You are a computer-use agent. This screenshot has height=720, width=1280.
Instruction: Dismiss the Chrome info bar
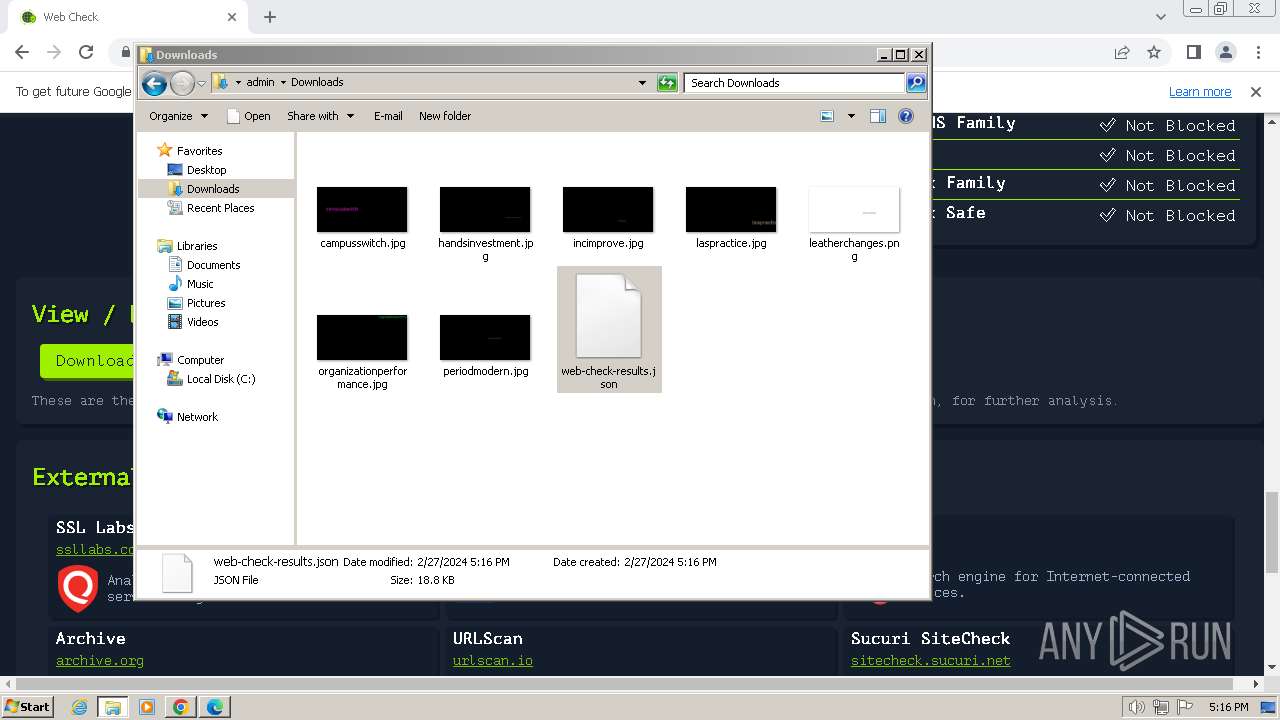tap(1256, 92)
